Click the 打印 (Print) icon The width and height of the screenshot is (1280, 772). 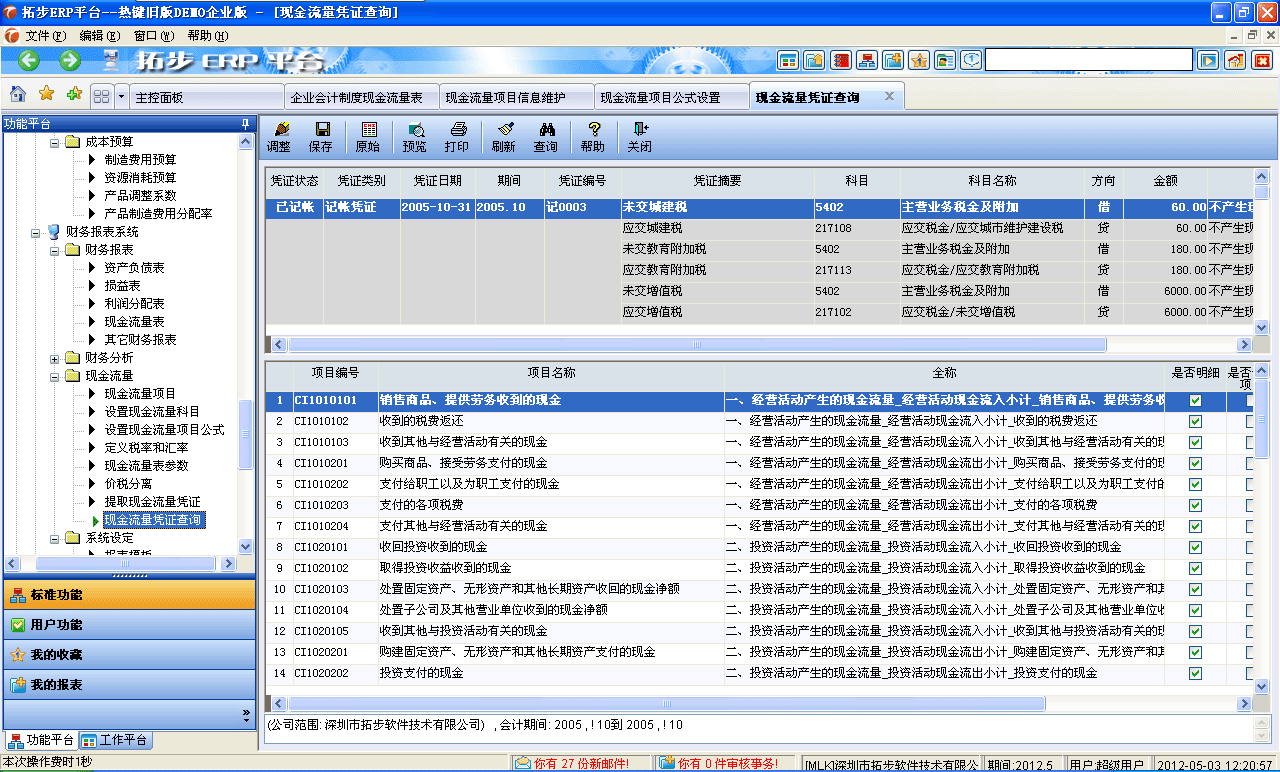[457, 135]
